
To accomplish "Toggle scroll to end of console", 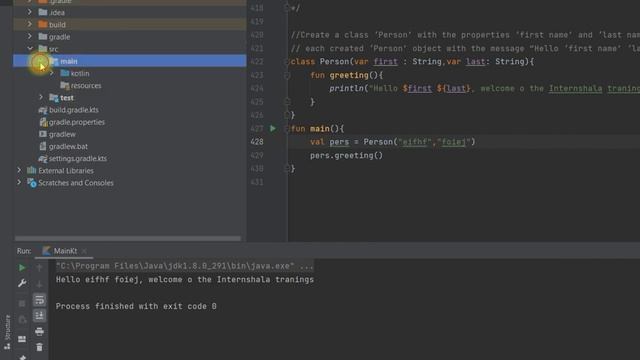I will (39, 316).
